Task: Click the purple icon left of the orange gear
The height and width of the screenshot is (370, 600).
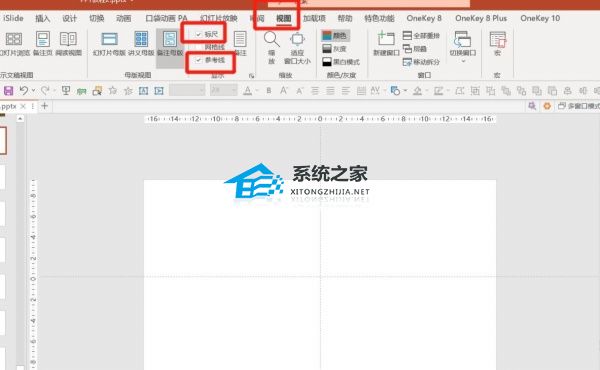Action: click(x=532, y=106)
